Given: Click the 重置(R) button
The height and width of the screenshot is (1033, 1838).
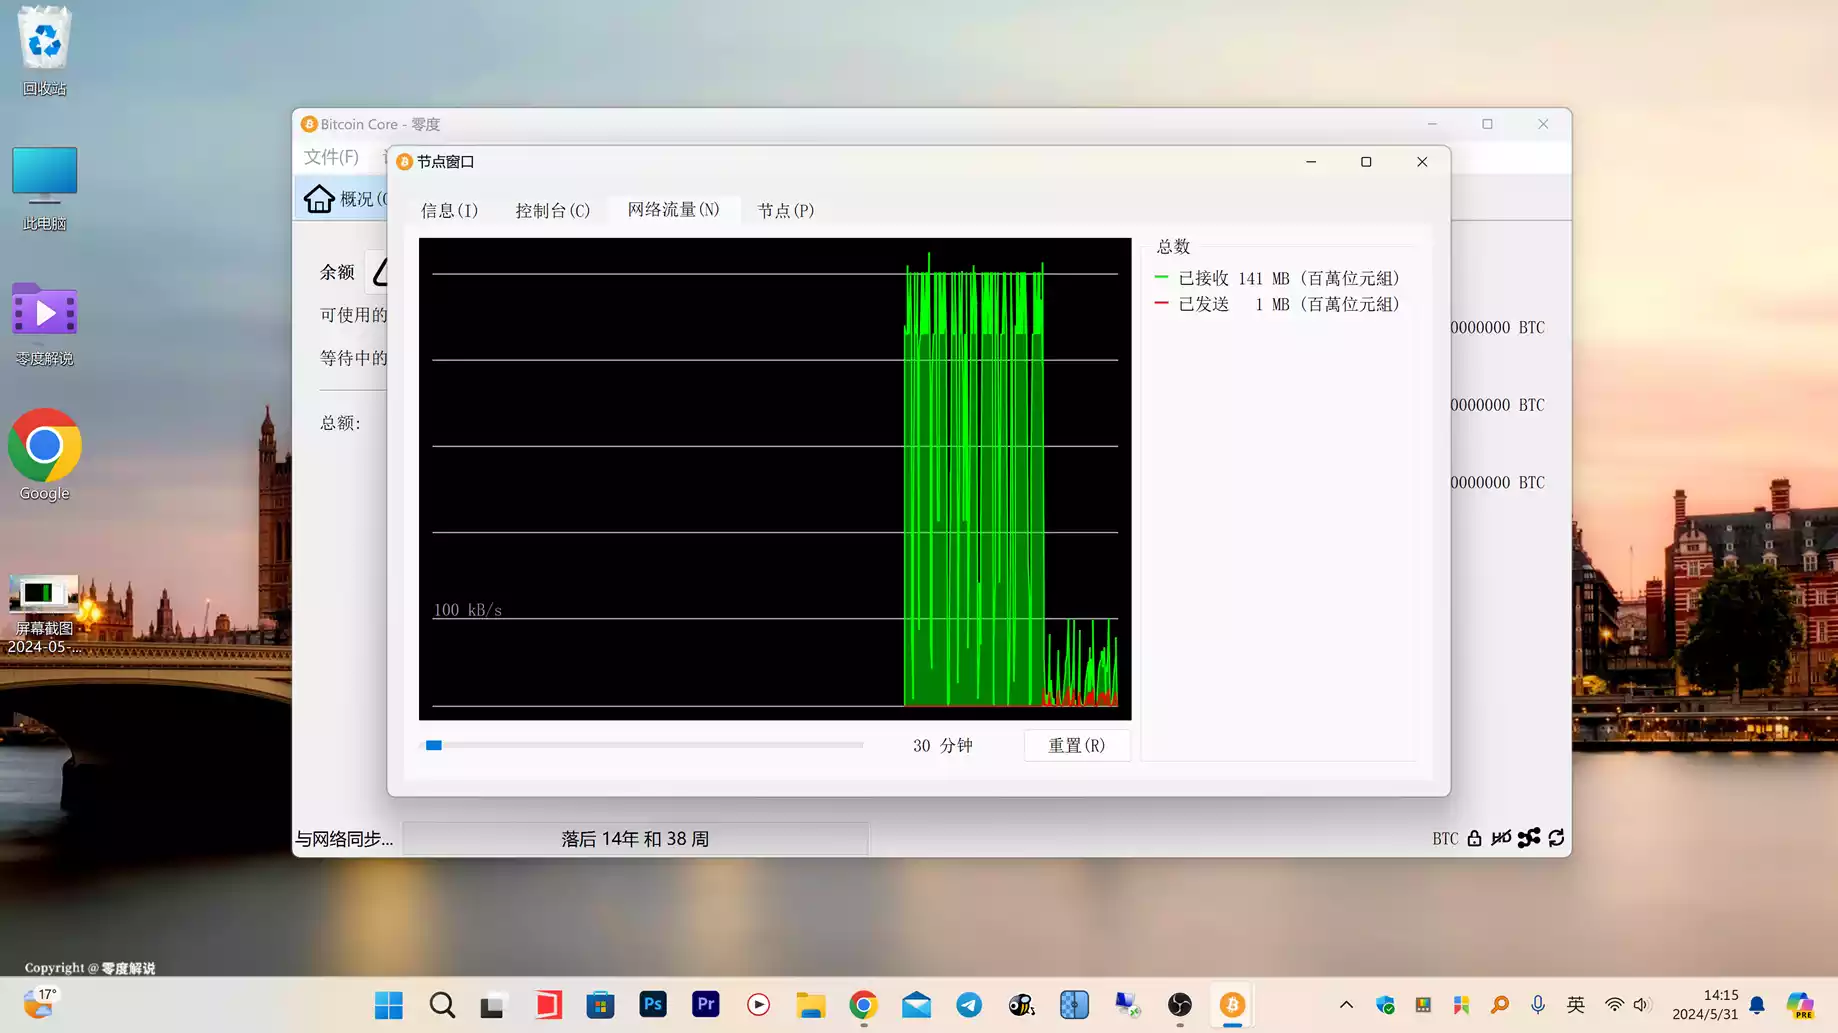Looking at the screenshot, I should pyautogui.click(x=1077, y=745).
